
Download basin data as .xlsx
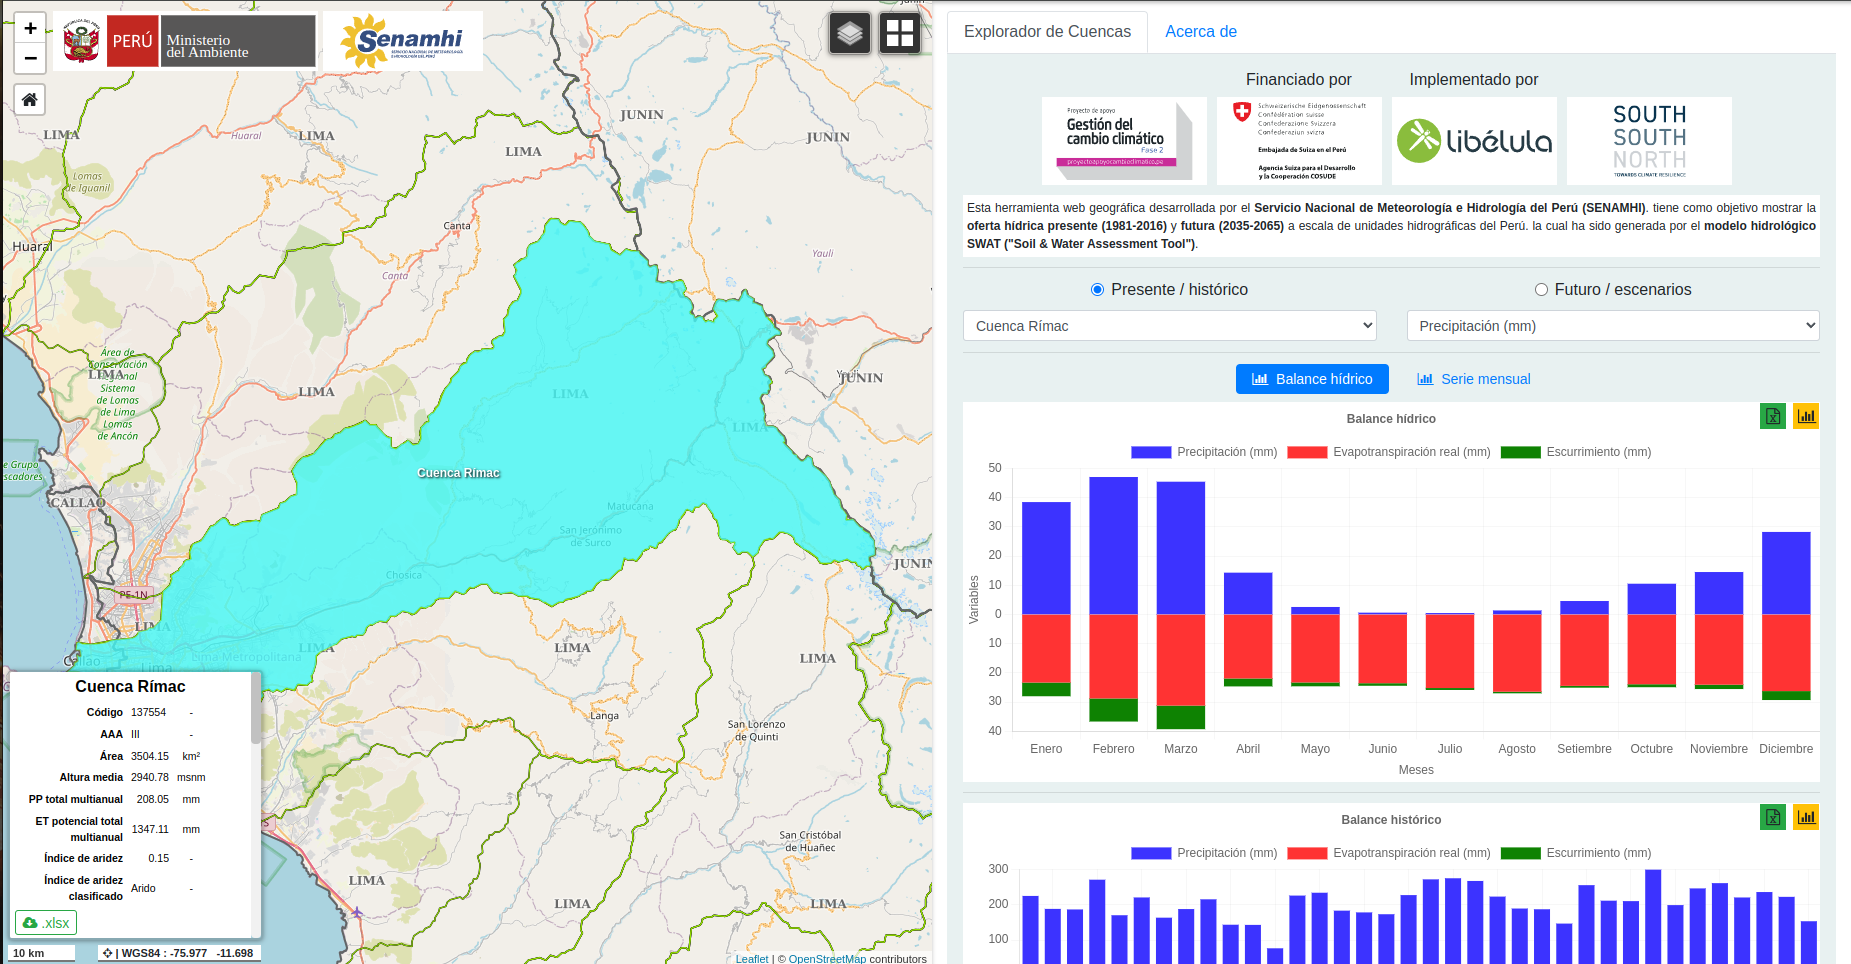point(46,922)
